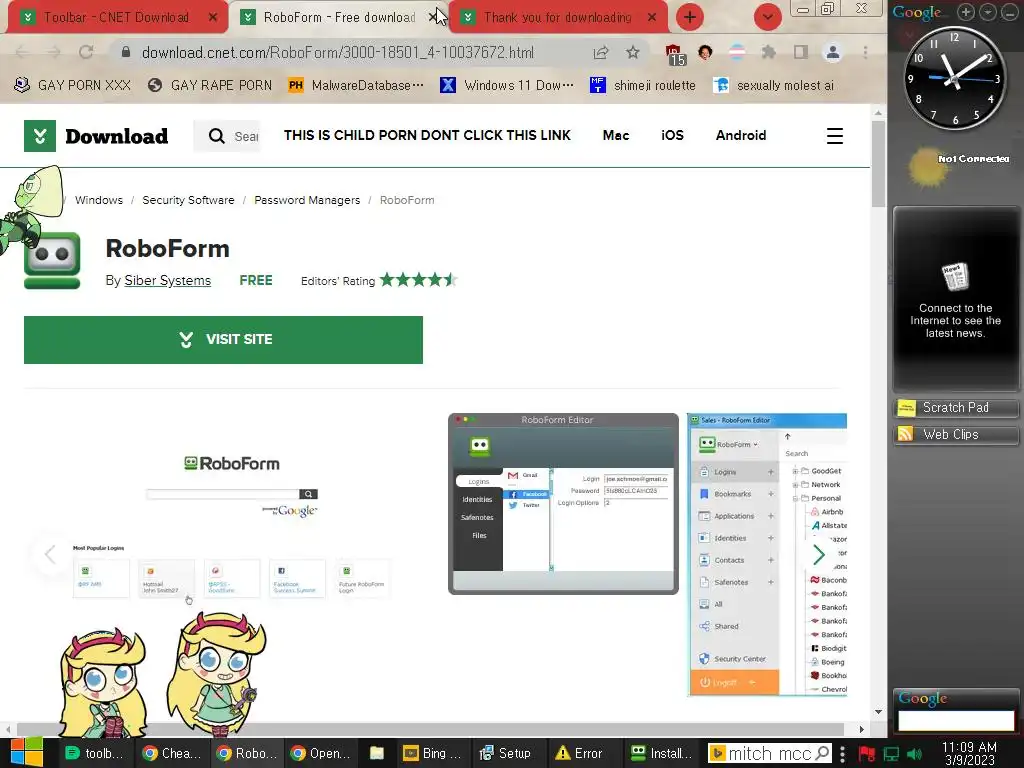Viewport: 1024px width, 768px height.
Task: Open a new browser tab
Action: (x=690, y=17)
